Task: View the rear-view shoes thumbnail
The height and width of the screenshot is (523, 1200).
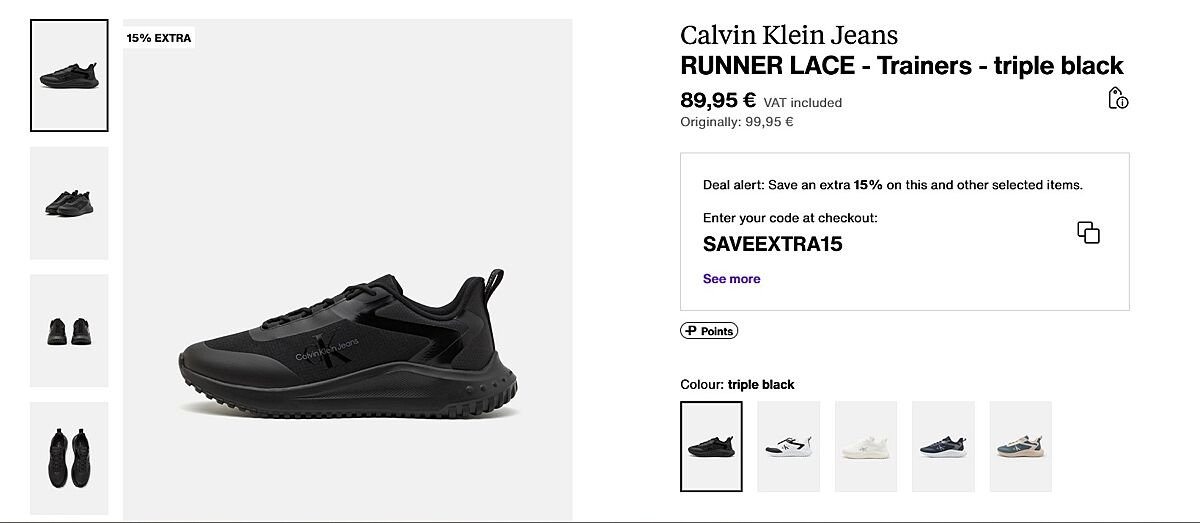Action: (x=69, y=330)
